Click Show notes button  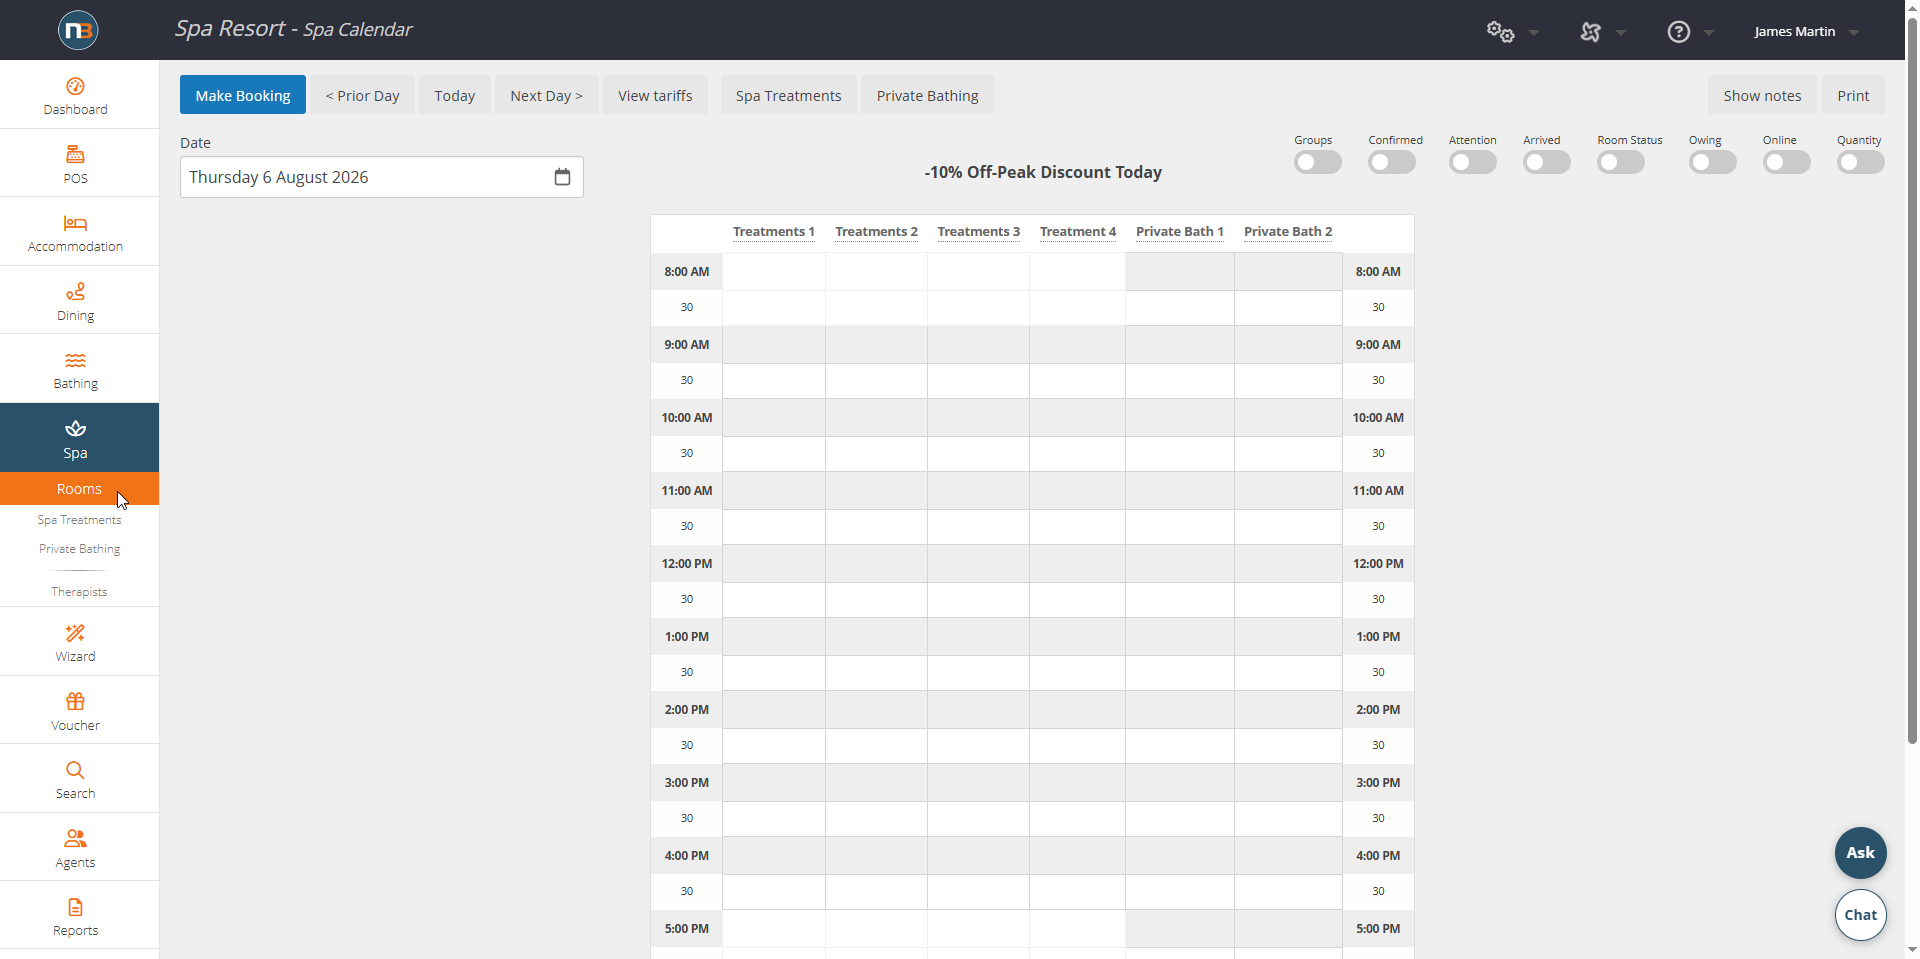pos(1762,95)
